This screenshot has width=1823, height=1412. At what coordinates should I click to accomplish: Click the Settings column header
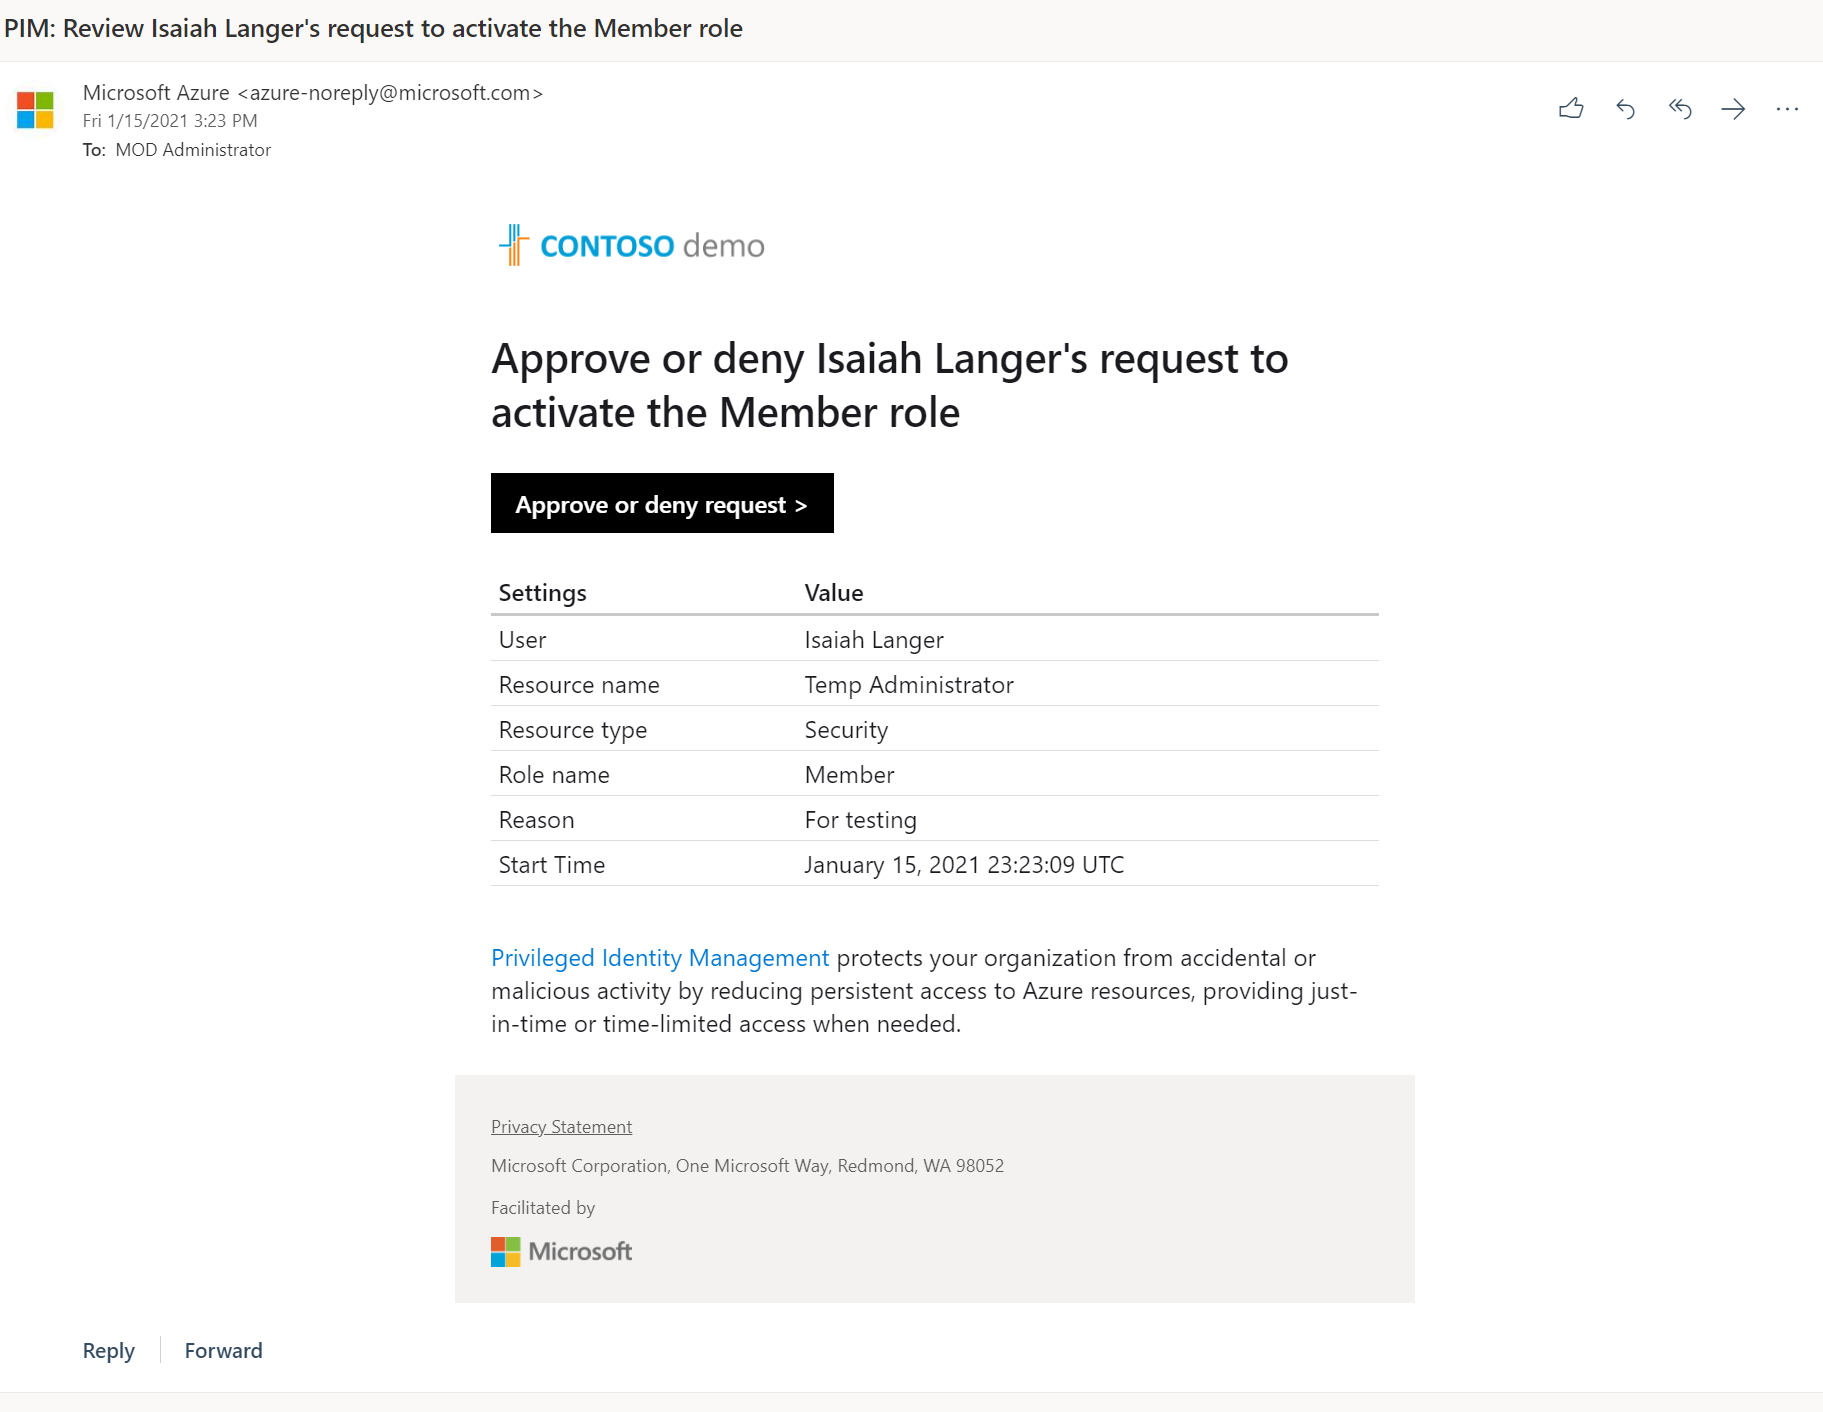coord(543,593)
